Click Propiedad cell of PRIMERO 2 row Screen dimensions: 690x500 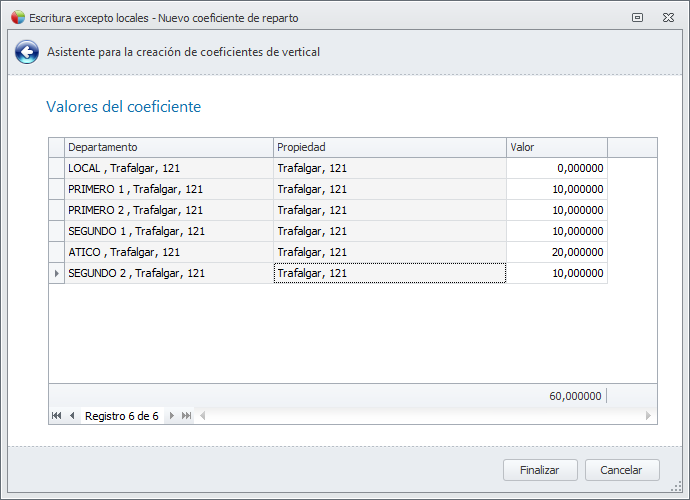[389, 210]
